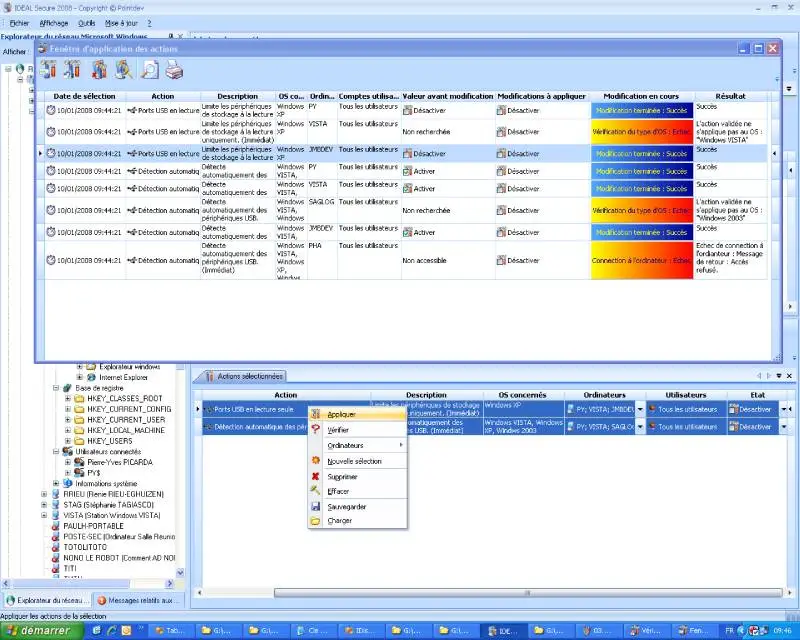Open the Véri... taskbar button
The image size is (800, 640).
pos(647,631)
